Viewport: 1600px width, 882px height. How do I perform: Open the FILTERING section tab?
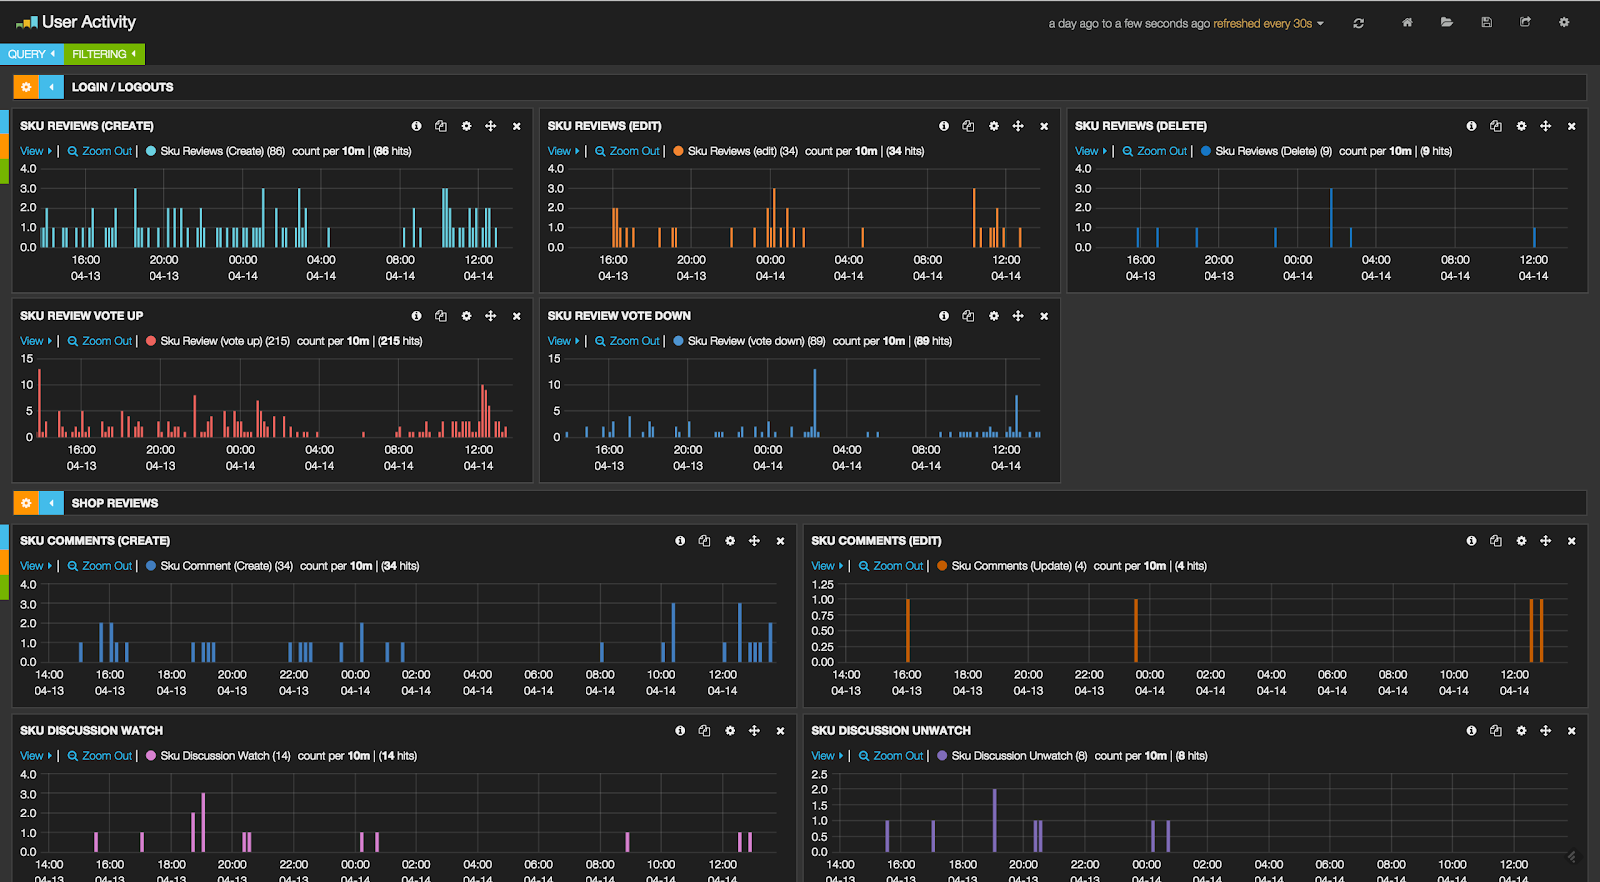point(104,54)
